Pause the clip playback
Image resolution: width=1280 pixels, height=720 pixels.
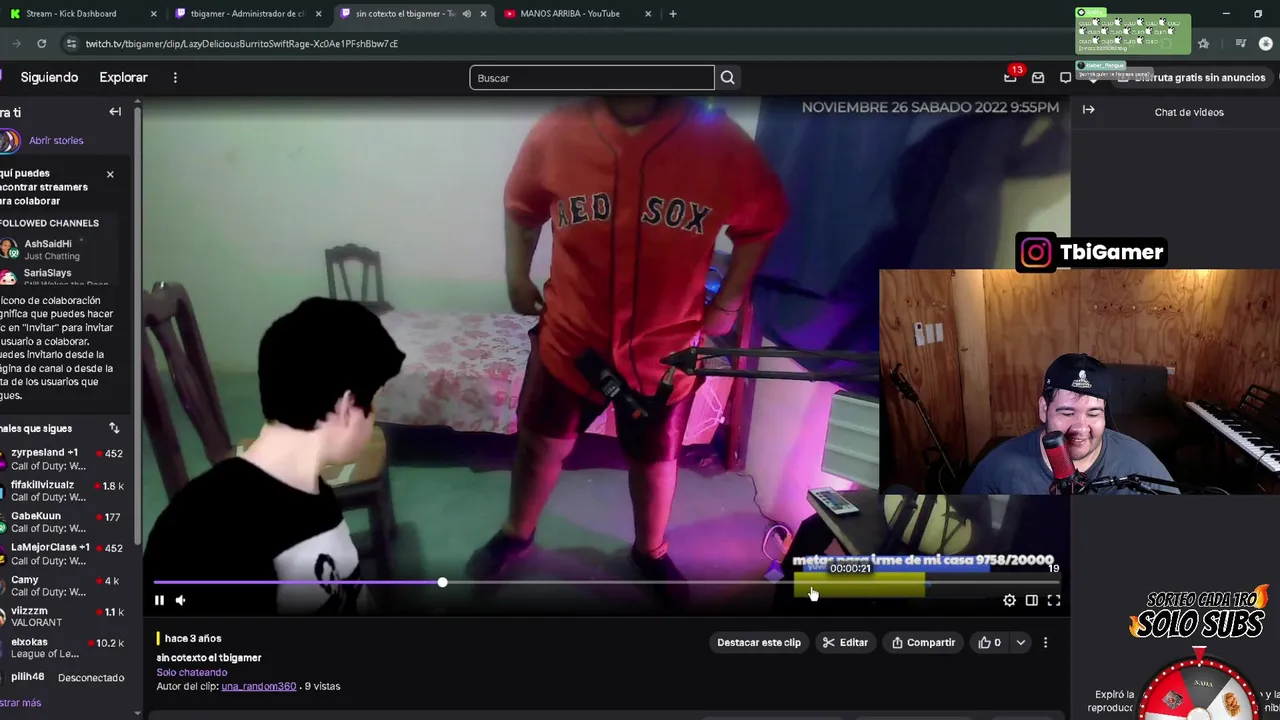point(159,600)
